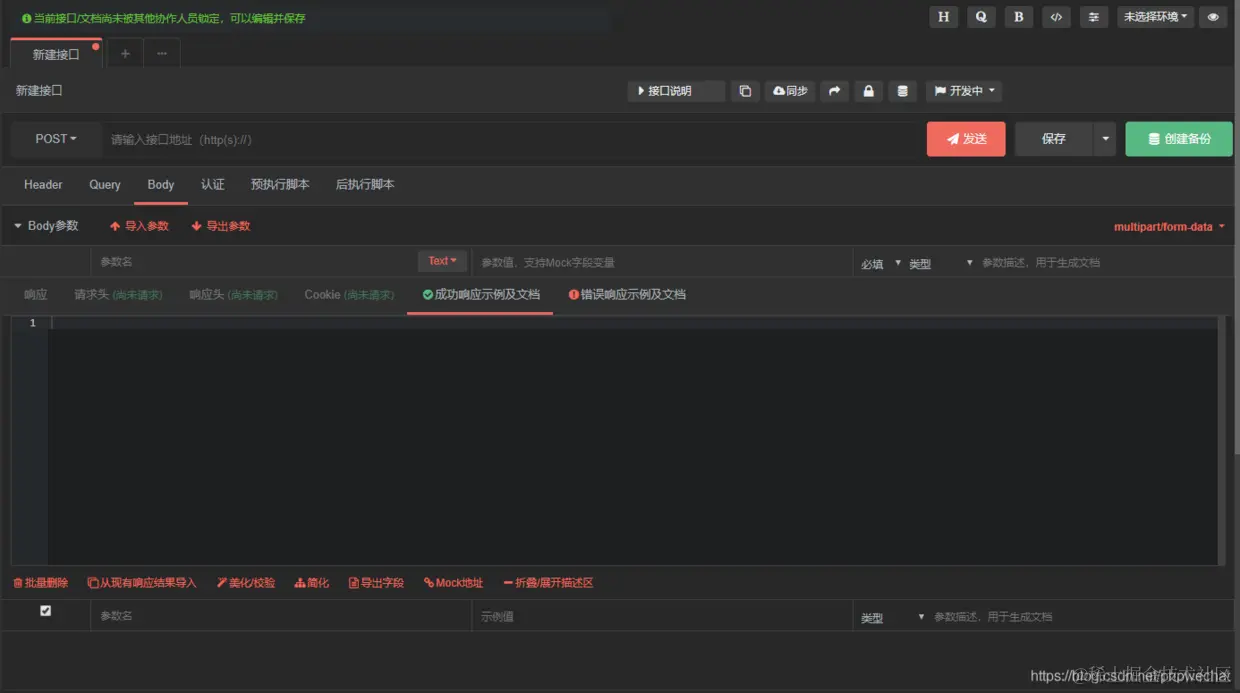The height and width of the screenshot is (693, 1240).
Task: Click 导出参数 export parameters
Action: 221,226
